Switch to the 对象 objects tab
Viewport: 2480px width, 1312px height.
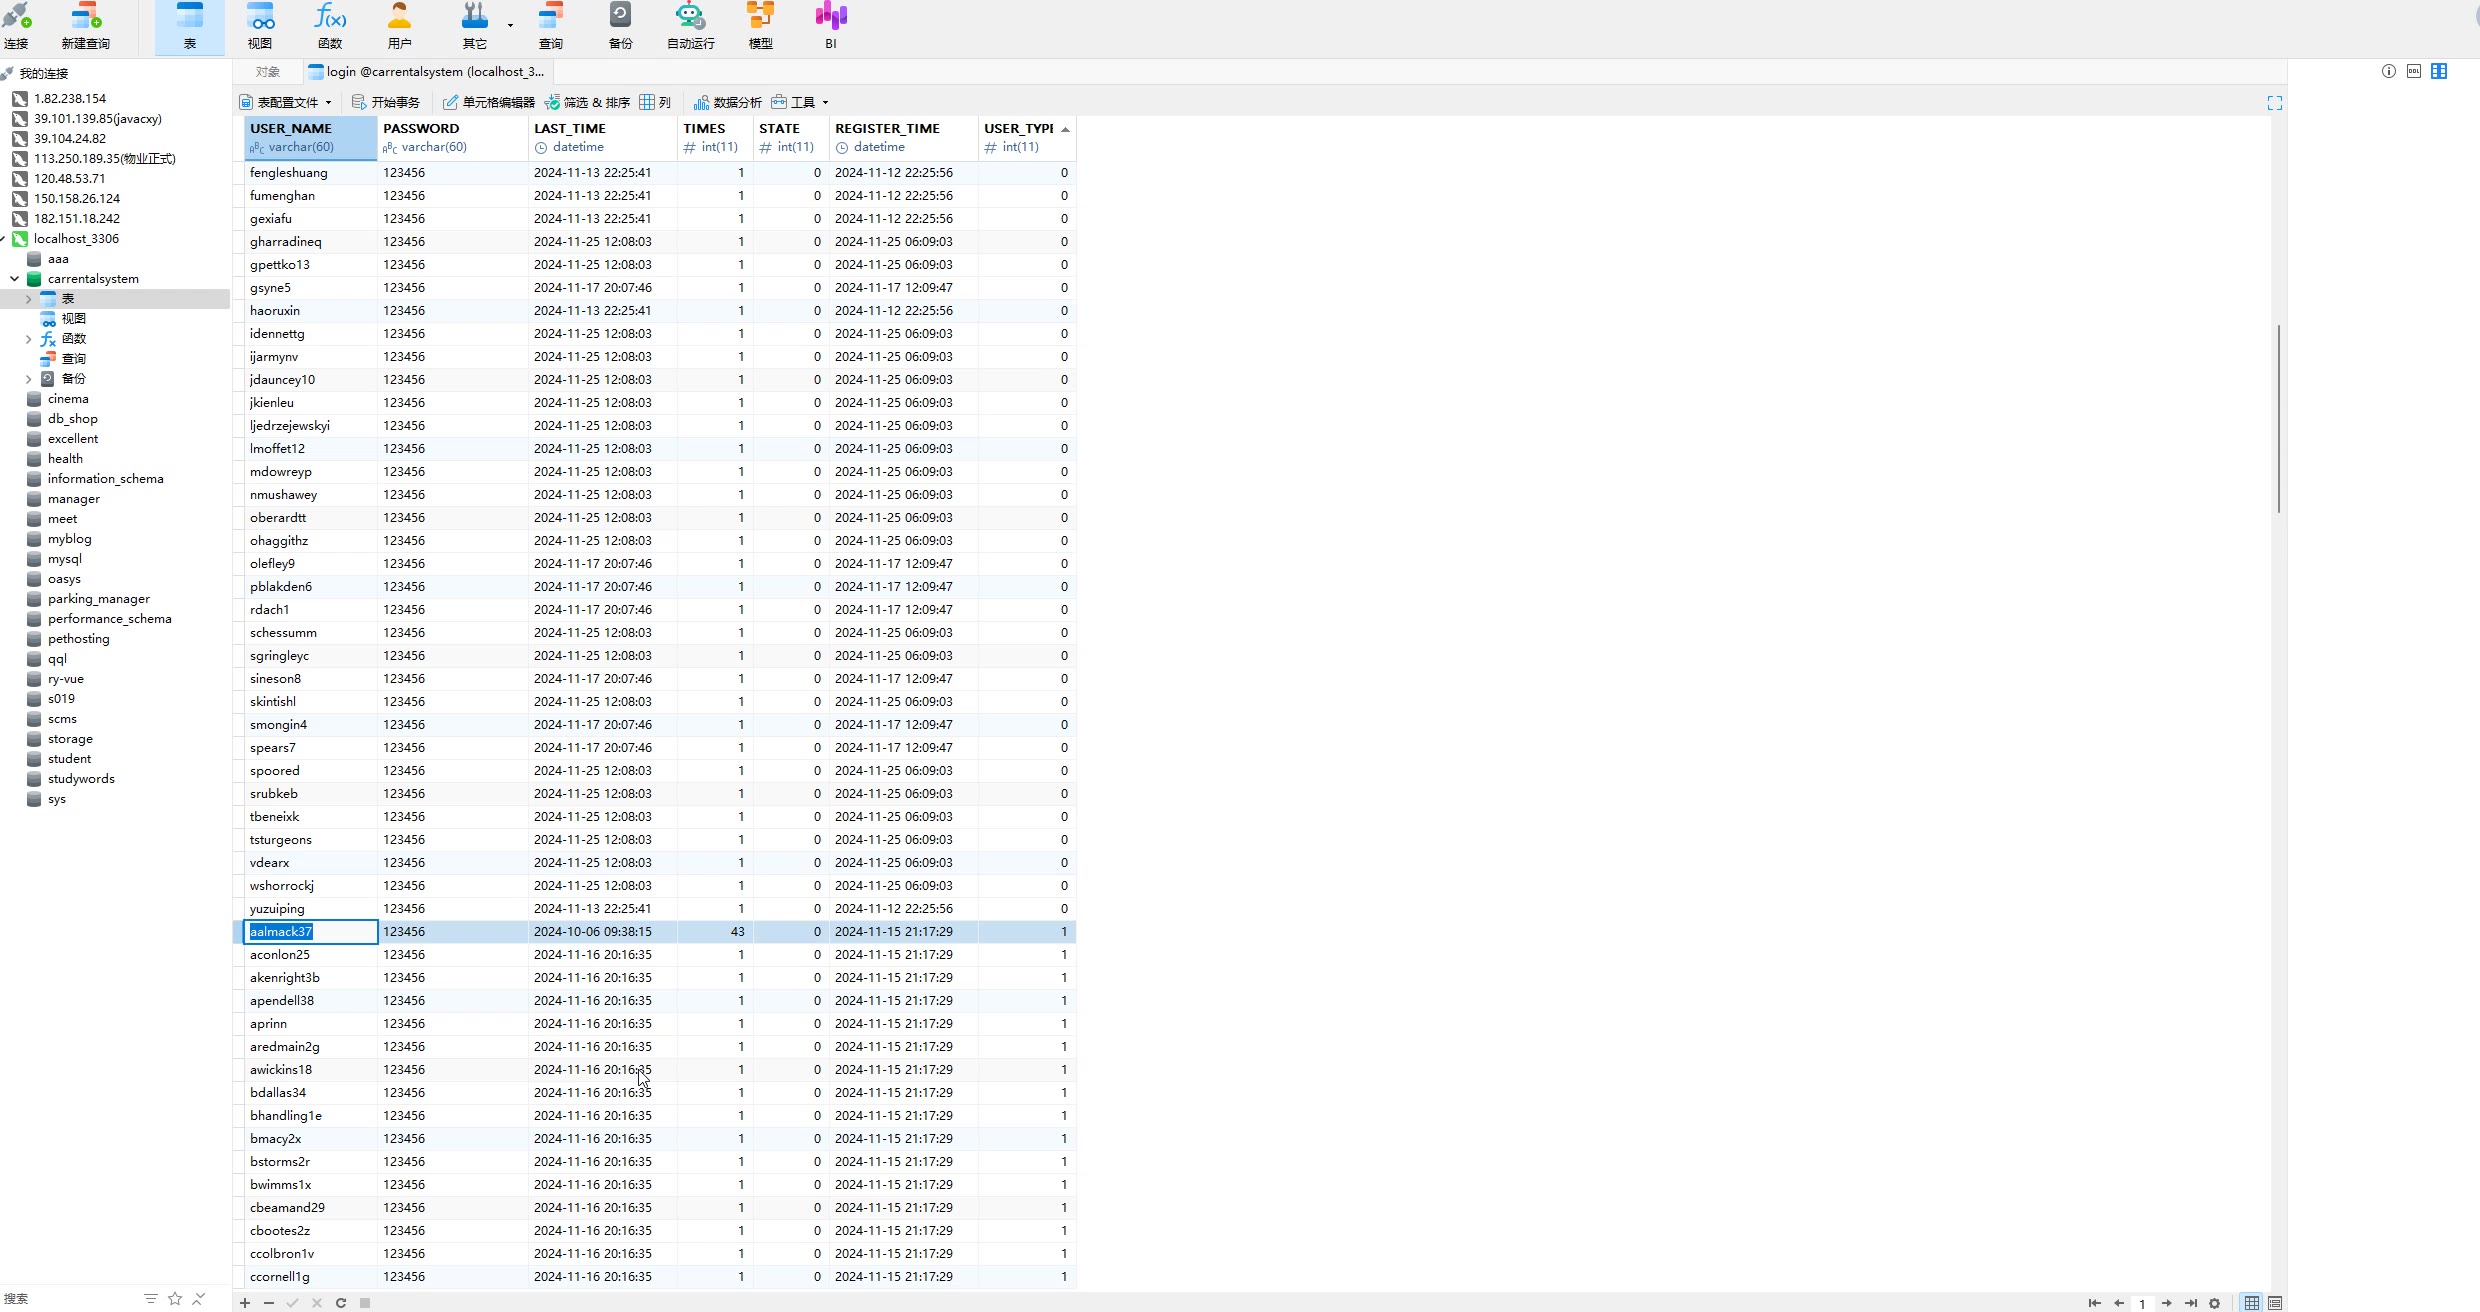coord(268,72)
